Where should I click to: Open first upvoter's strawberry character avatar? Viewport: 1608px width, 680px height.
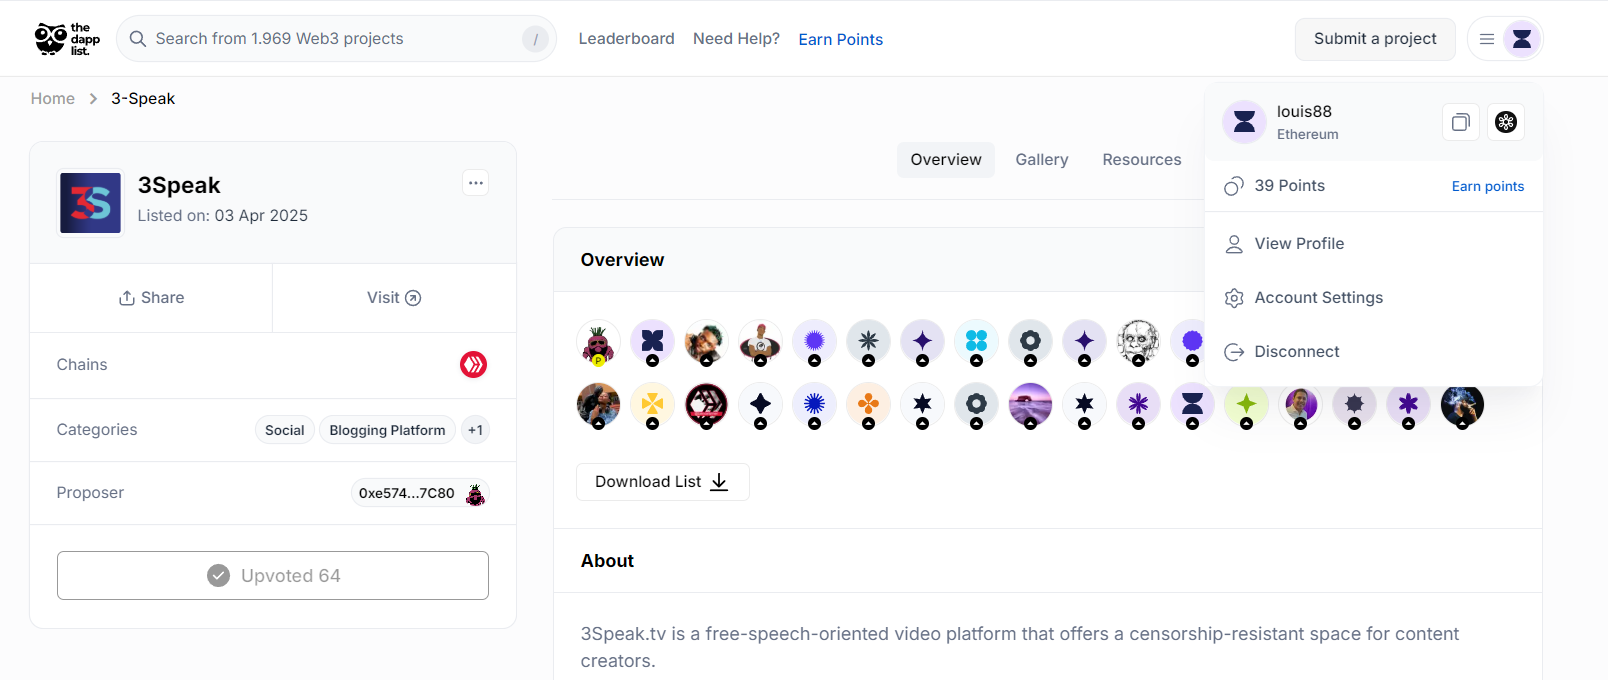point(598,342)
